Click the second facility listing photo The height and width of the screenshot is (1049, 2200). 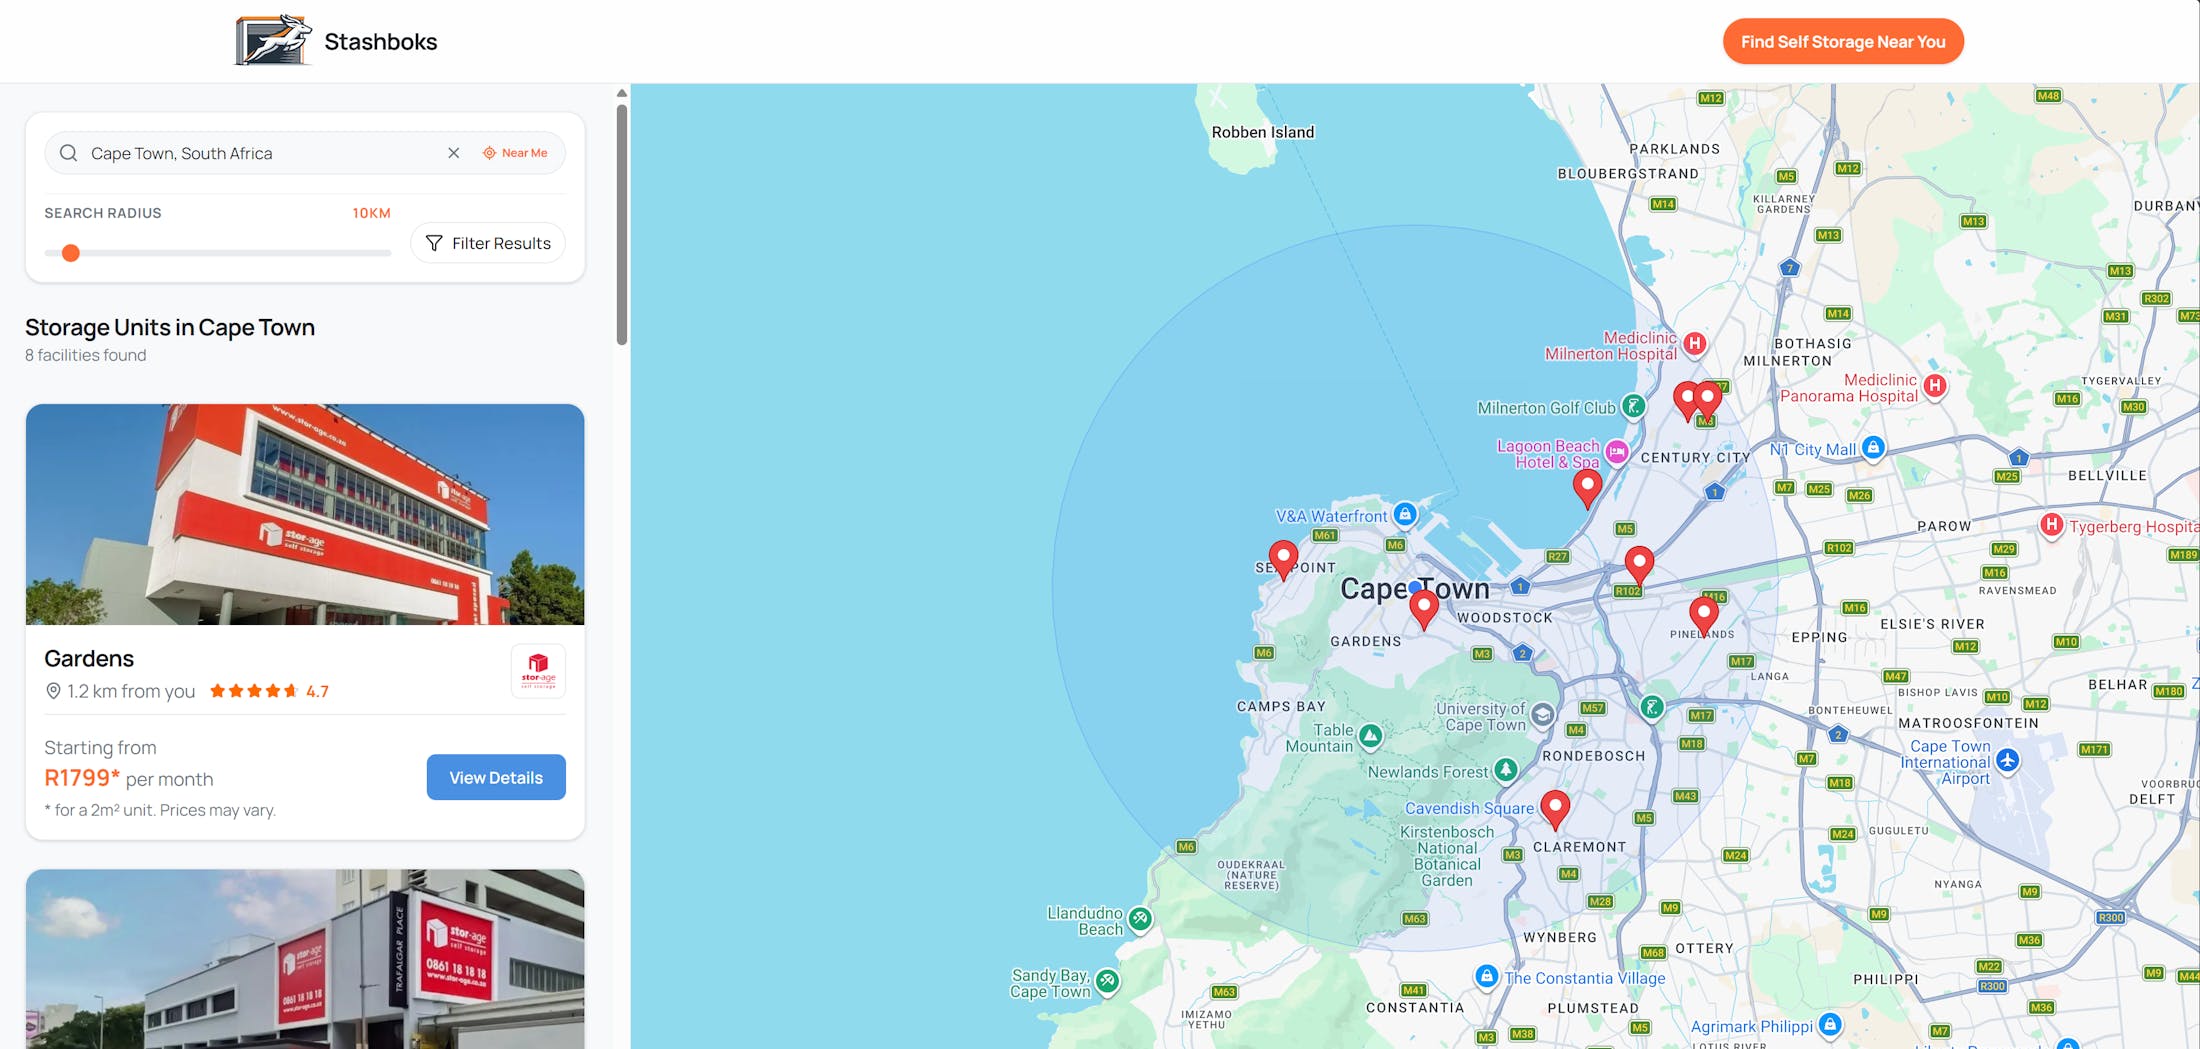(x=305, y=958)
